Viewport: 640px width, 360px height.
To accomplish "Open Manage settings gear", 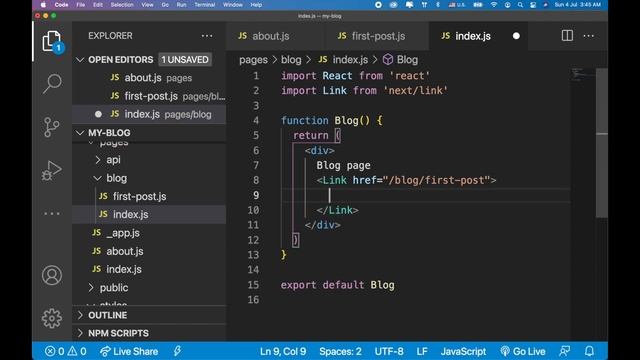I will click(52, 318).
